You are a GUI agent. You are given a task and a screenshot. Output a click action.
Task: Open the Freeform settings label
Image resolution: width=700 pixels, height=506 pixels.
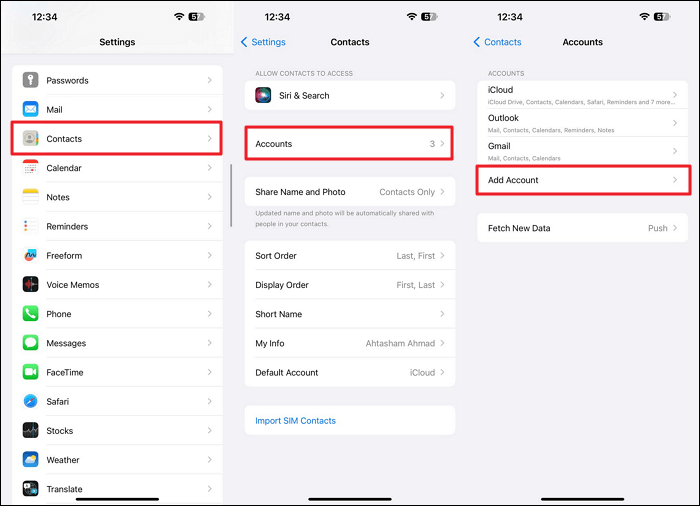point(64,255)
